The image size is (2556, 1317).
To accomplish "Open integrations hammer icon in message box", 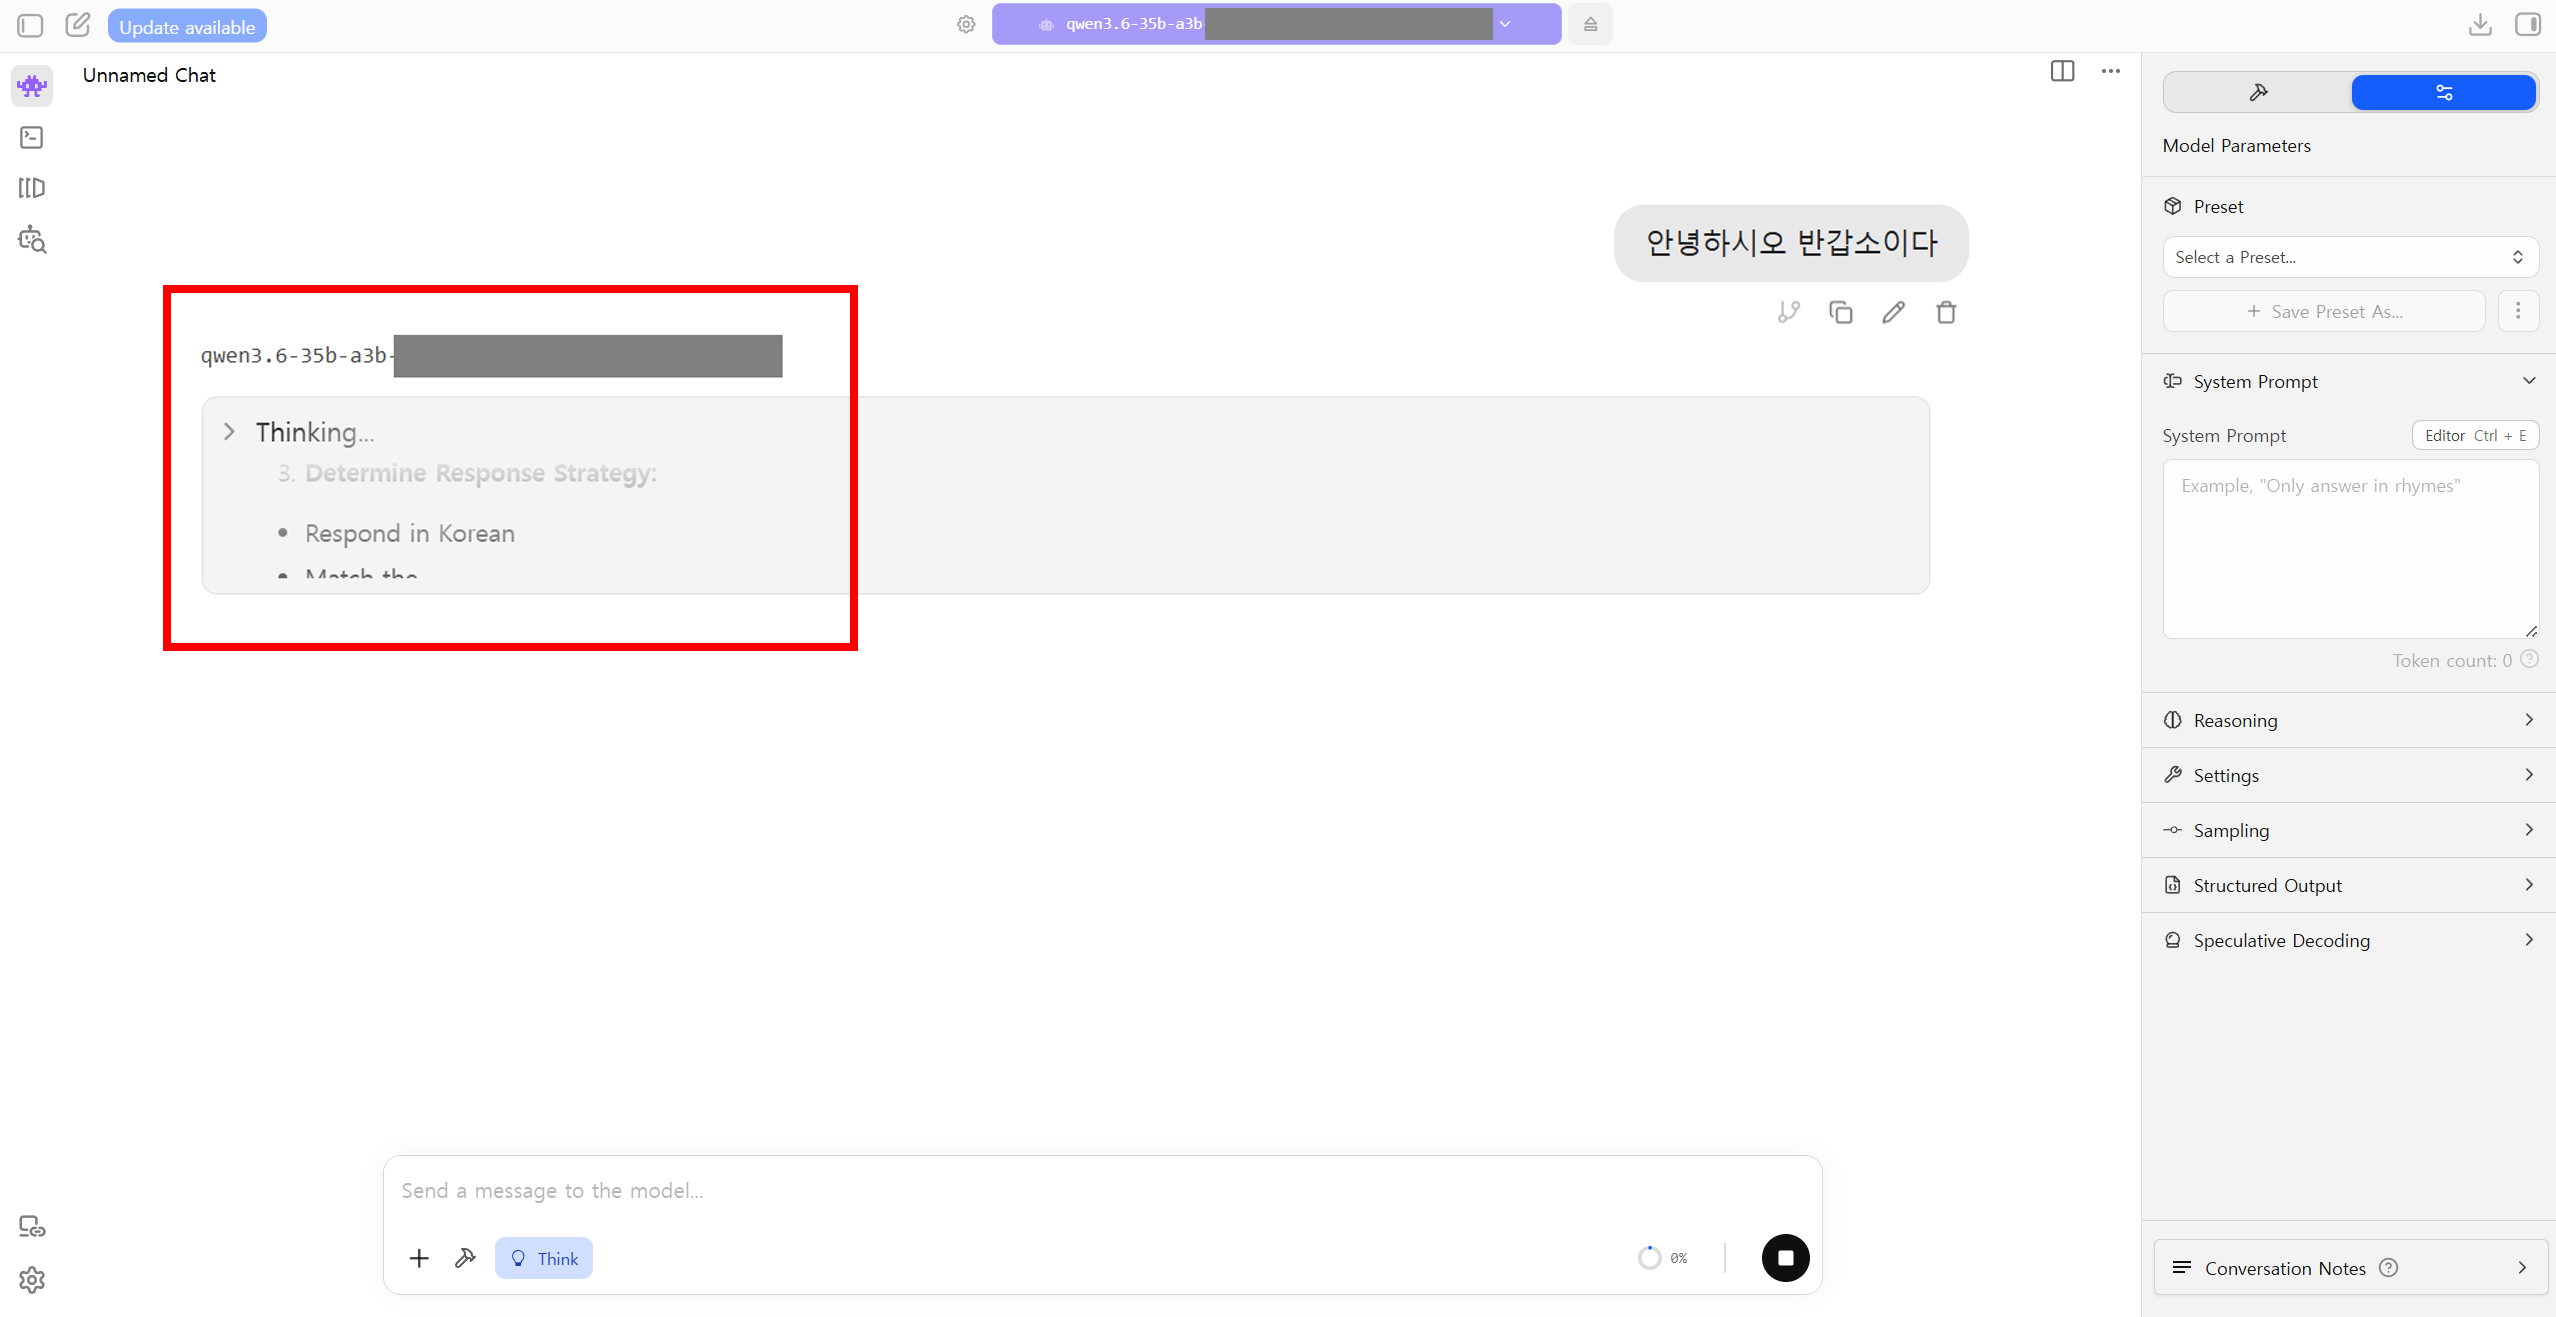I will (465, 1258).
